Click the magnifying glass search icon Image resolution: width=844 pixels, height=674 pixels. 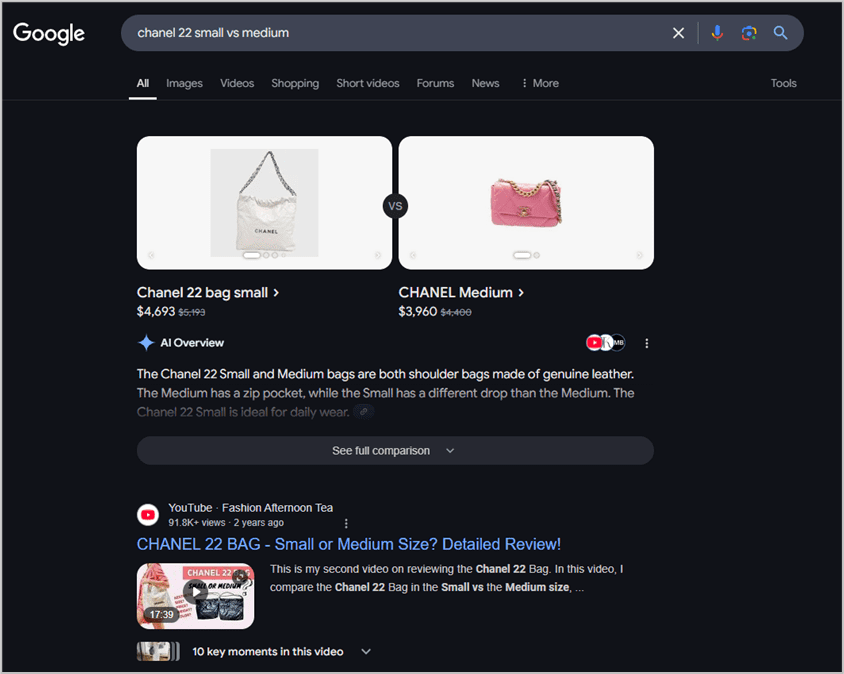[780, 33]
